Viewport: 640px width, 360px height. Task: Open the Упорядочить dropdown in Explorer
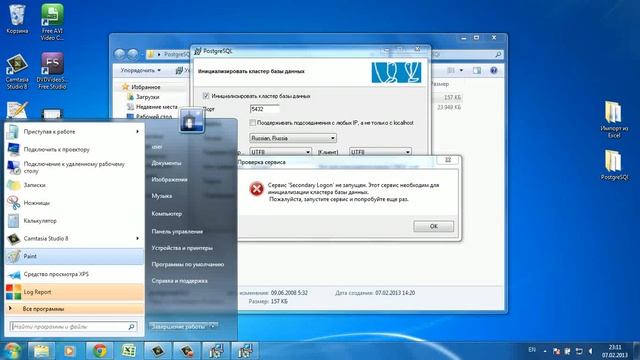click(x=140, y=71)
